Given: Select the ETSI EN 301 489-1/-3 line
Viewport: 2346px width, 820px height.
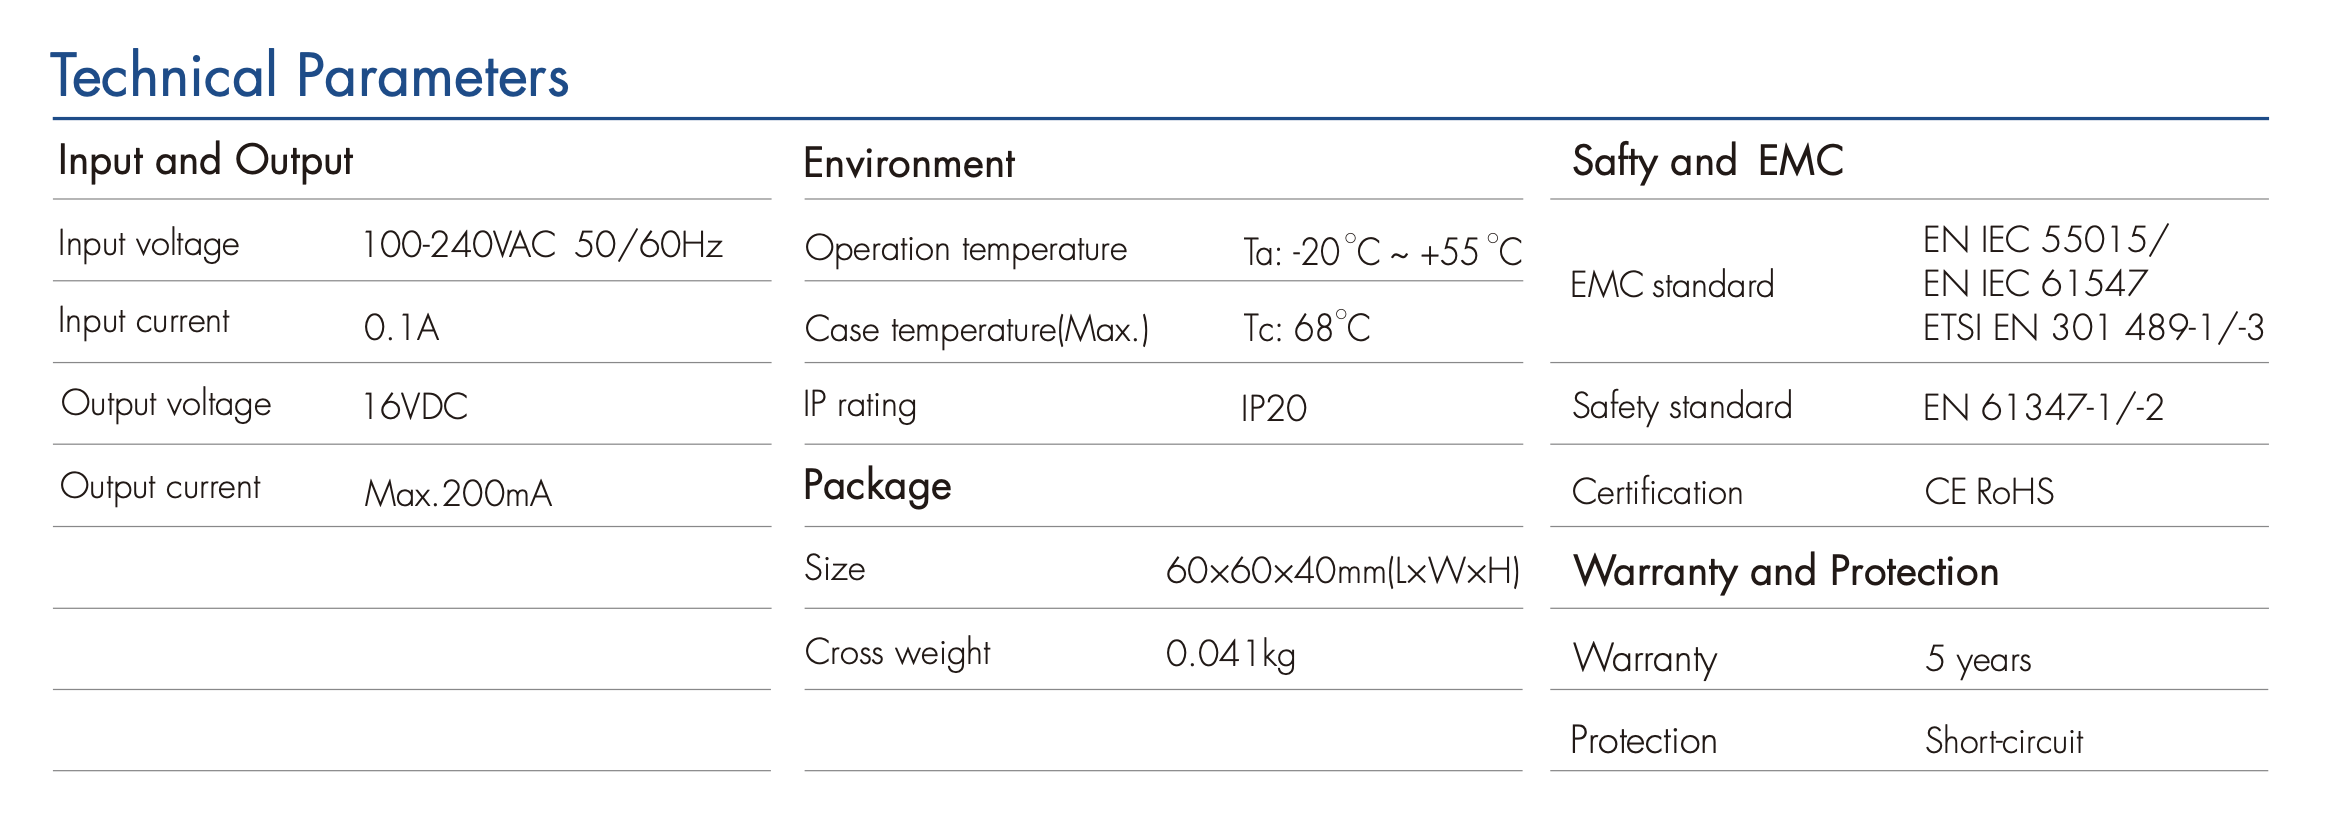Looking at the screenshot, I should pyautogui.click(x=2093, y=328).
